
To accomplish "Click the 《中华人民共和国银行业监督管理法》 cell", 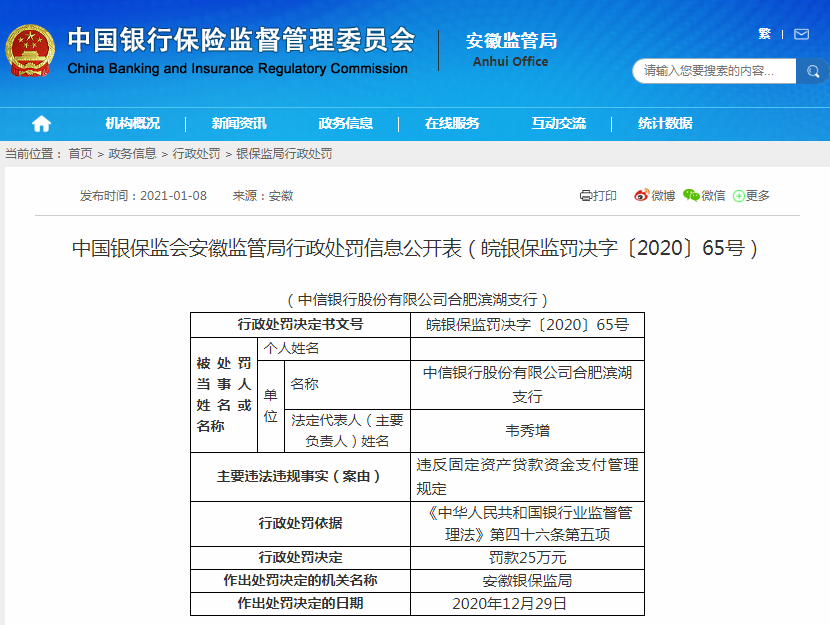I will (527, 524).
